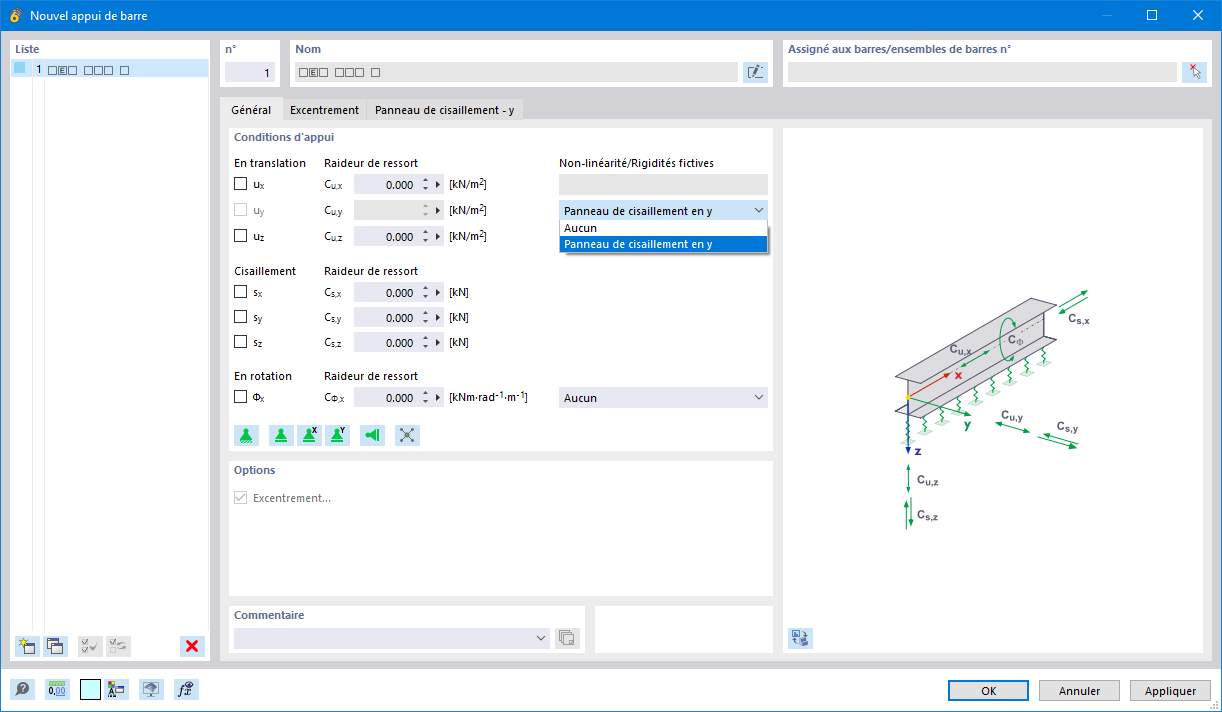
Task: Open the CΦ,x value arrow menu
Action: (x=438, y=398)
